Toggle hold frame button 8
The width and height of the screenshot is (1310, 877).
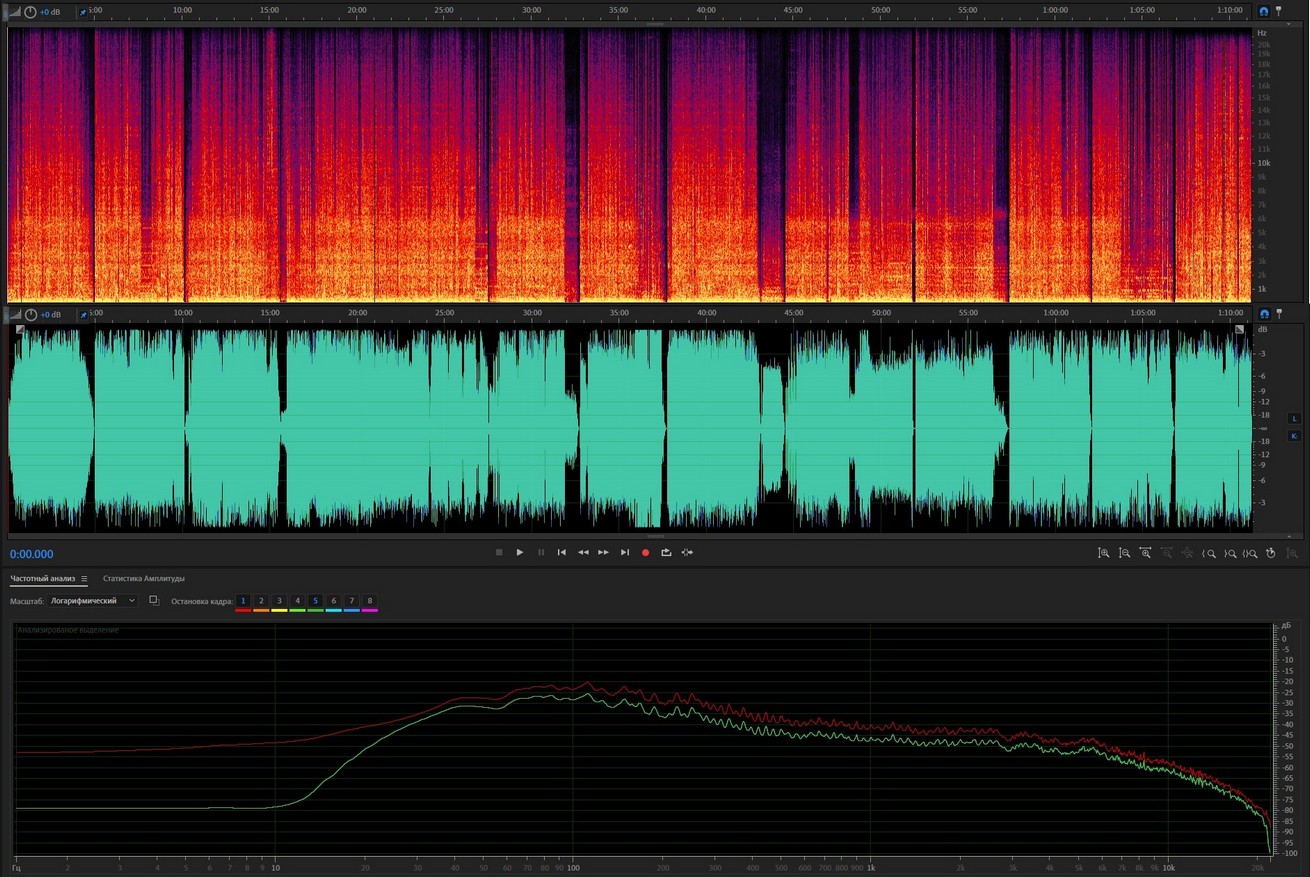(x=369, y=601)
